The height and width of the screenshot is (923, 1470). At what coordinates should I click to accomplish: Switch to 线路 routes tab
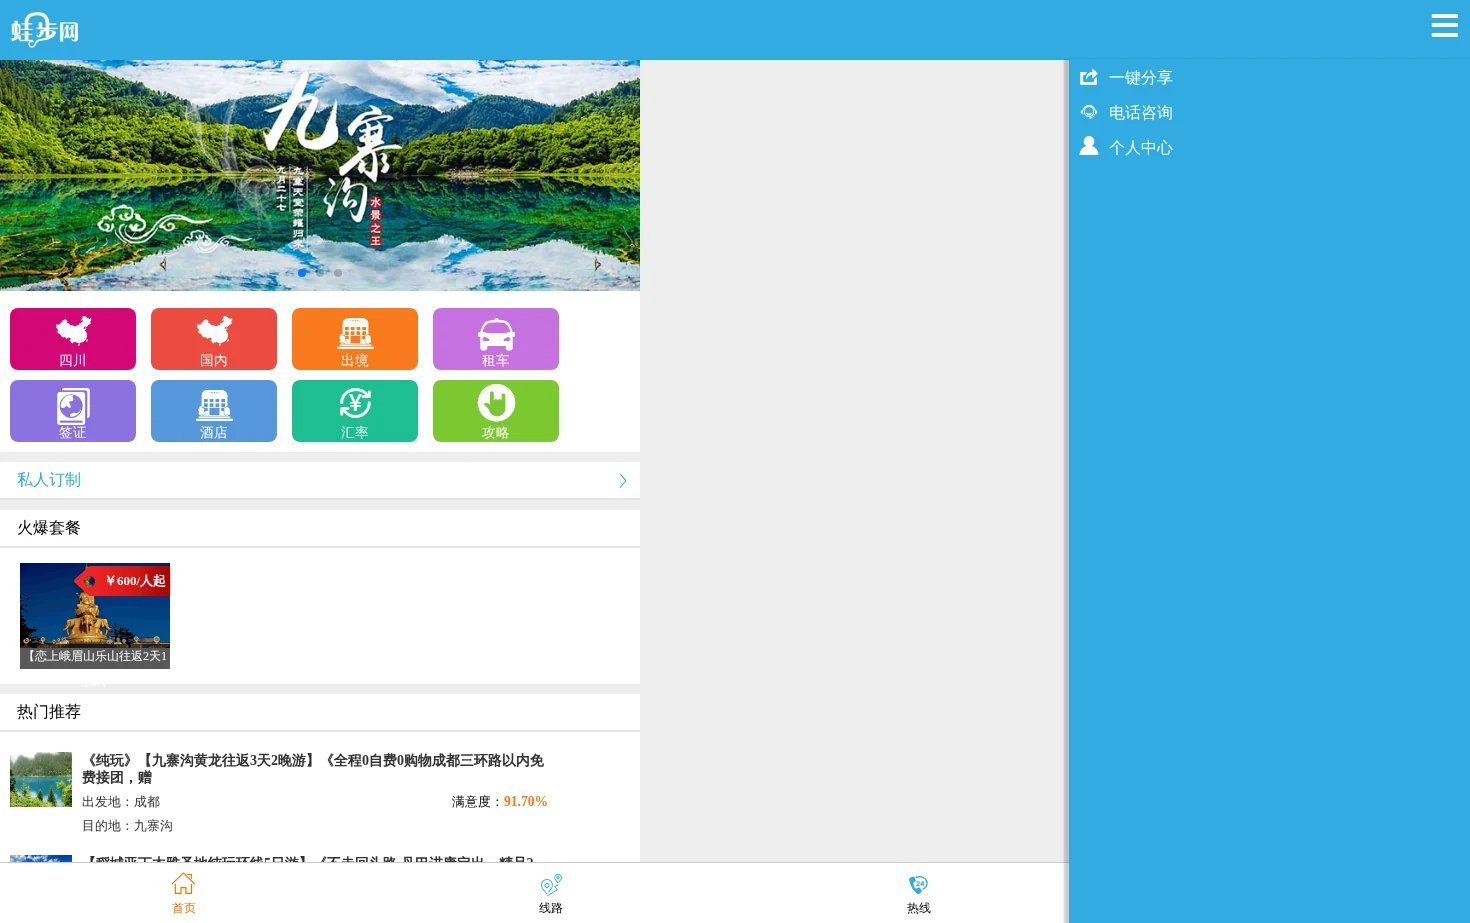click(551, 893)
